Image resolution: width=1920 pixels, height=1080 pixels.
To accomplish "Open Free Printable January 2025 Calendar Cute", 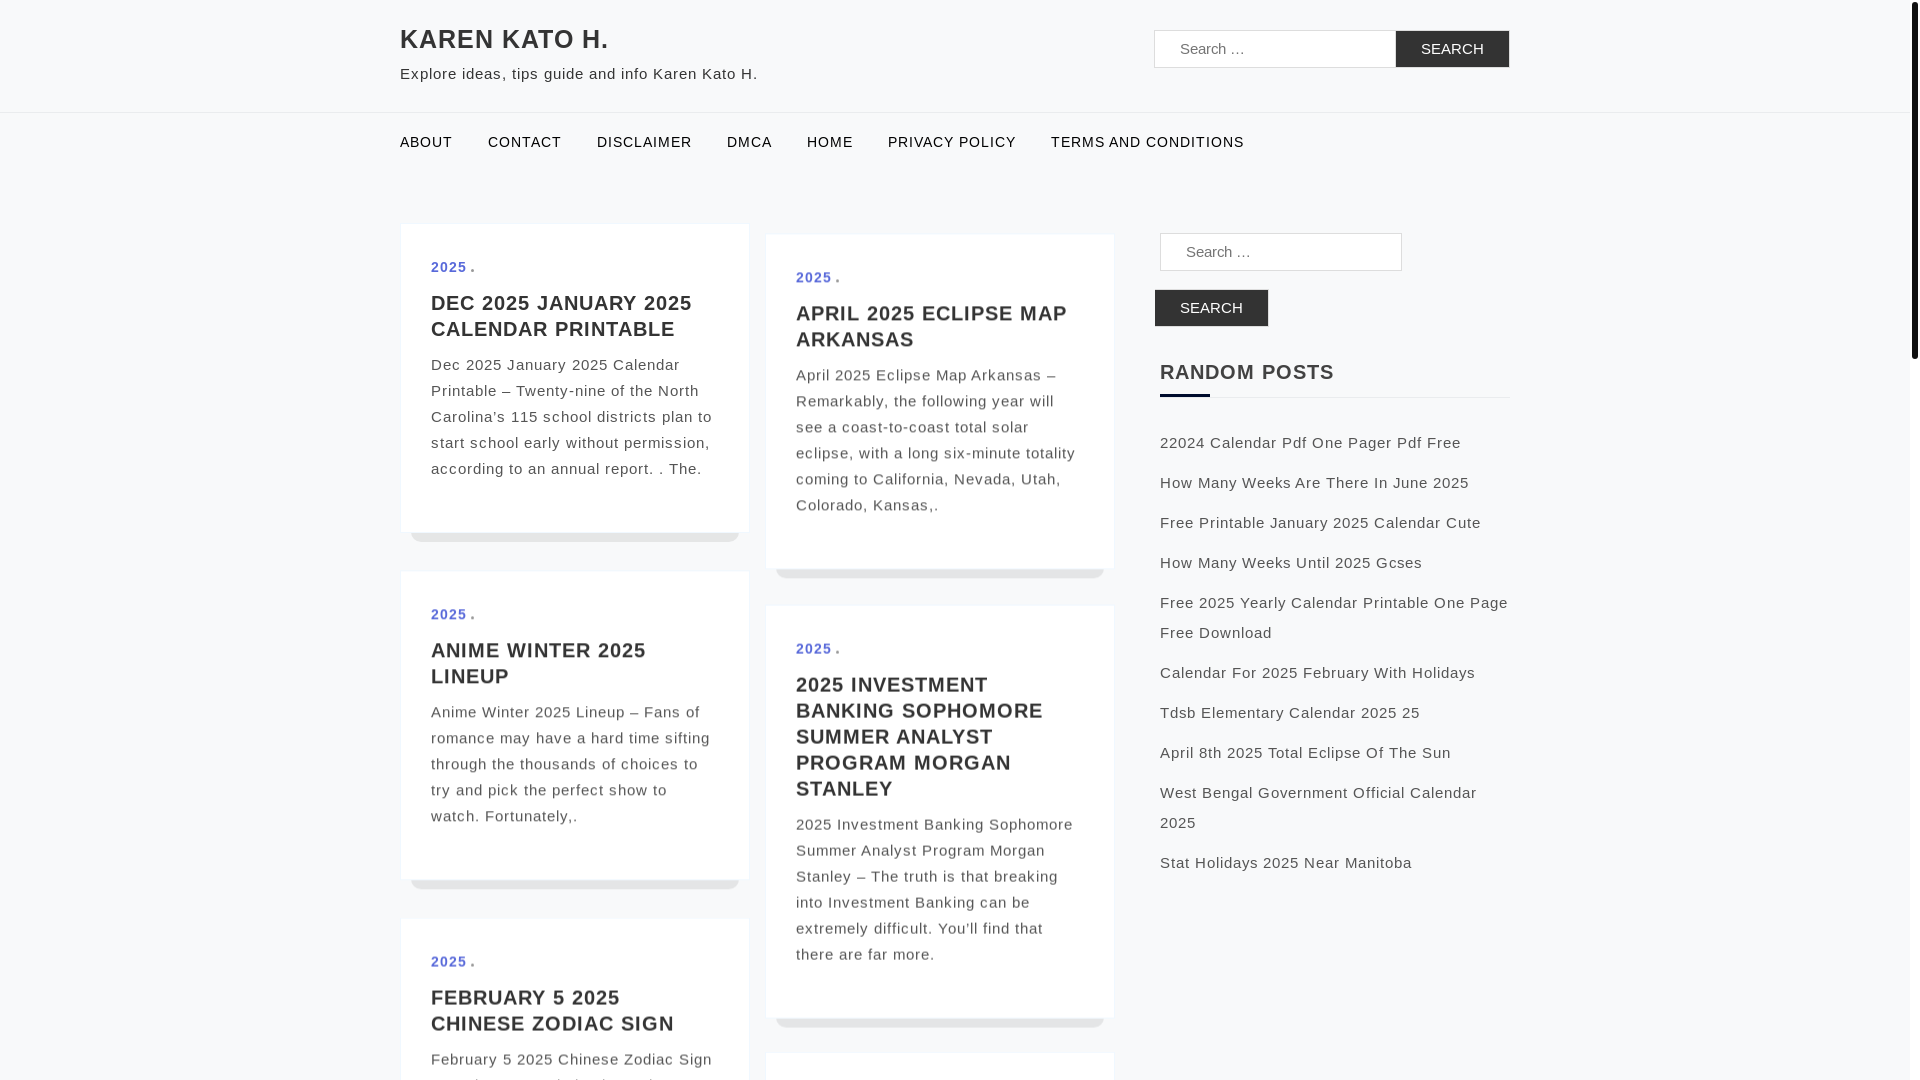I will [1320, 522].
